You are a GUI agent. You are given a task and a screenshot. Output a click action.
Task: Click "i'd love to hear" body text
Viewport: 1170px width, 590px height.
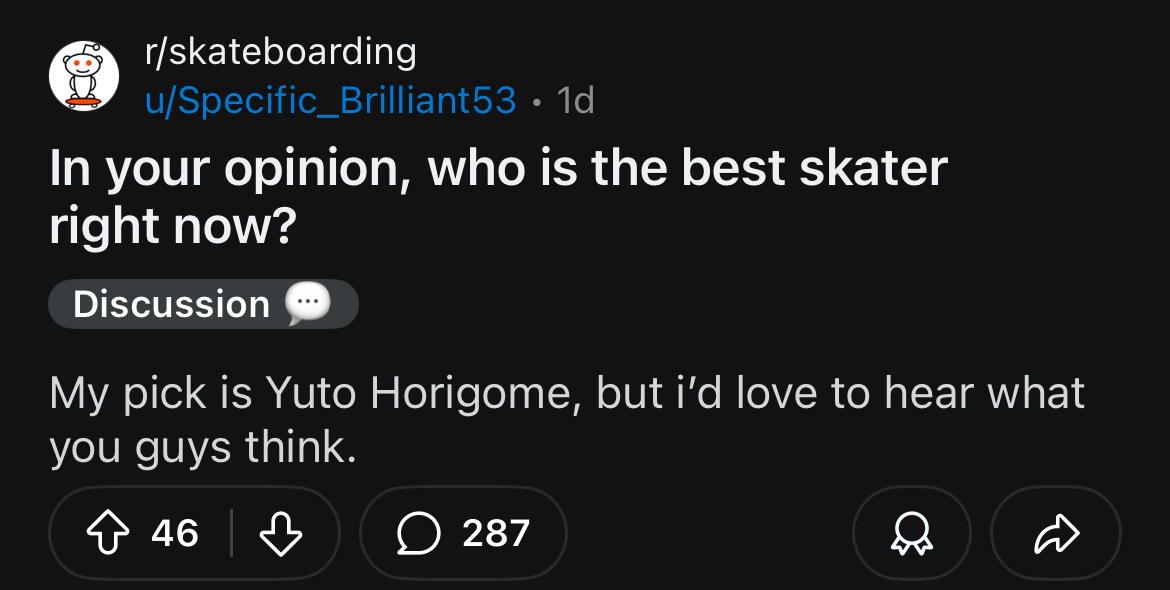pos(822,394)
